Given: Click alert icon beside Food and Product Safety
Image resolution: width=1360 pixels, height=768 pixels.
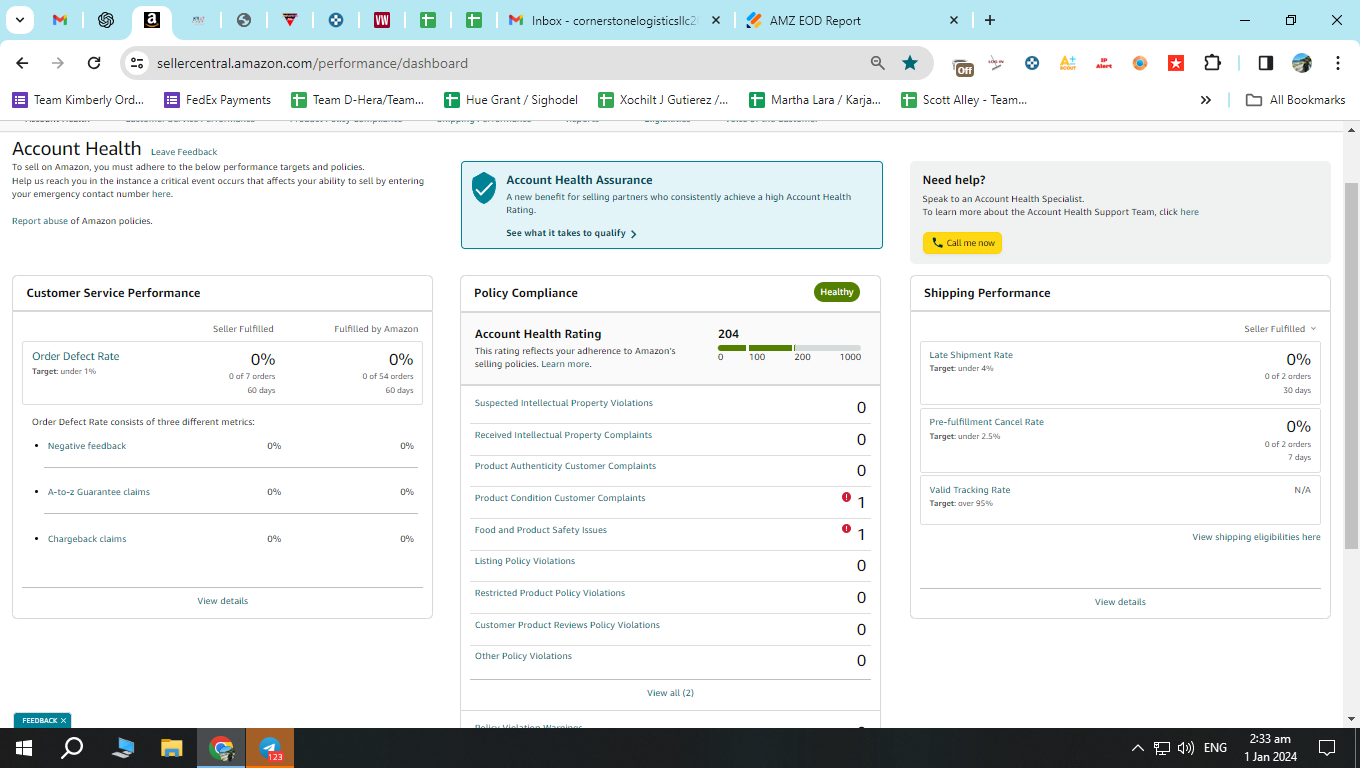Looking at the screenshot, I should (x=846, y=529).
